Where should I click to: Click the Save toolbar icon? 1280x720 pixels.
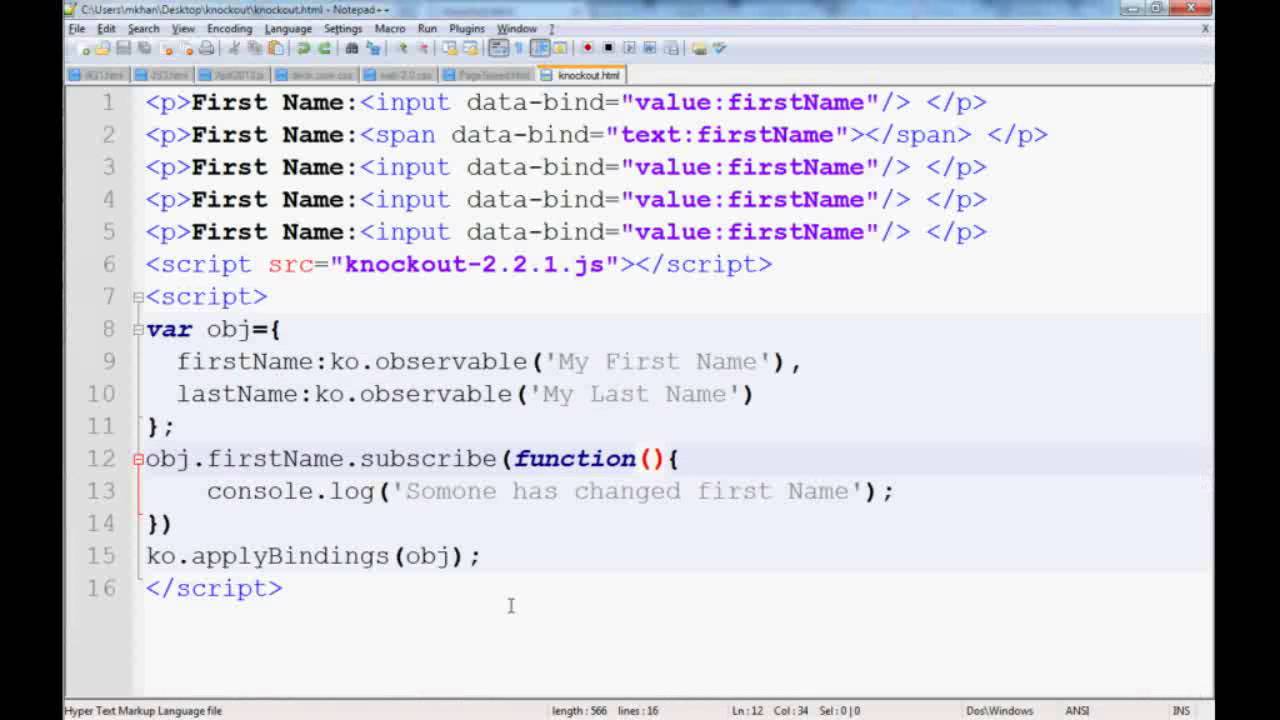coord(123,48)
